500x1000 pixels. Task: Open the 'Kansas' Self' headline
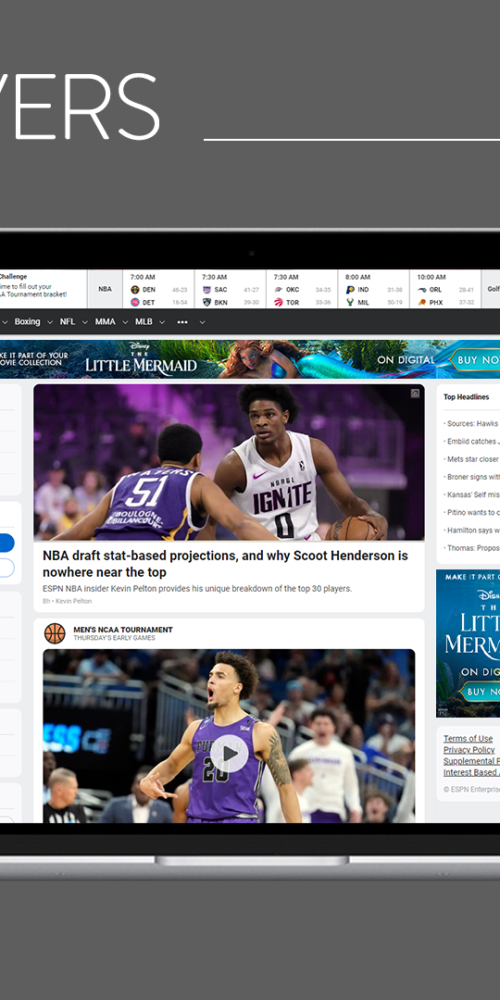pos(472,495)
